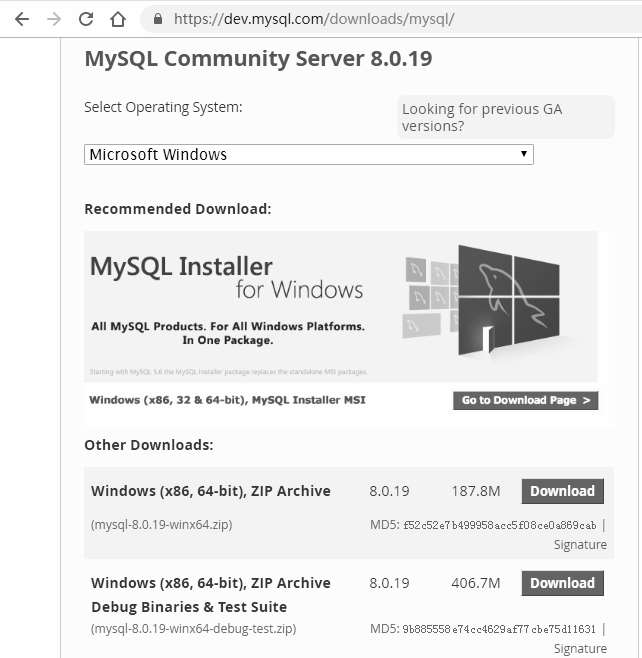This screenshot has height=658, width=642.
Task: Open the 'Looking for previous GA versions?' link
Action: [482, 117]
